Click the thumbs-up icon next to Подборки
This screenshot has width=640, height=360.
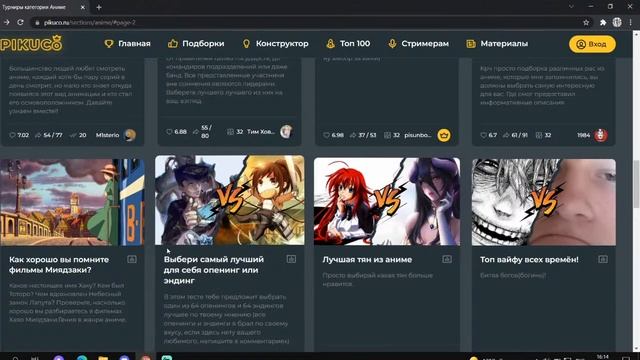pos(173,43)
